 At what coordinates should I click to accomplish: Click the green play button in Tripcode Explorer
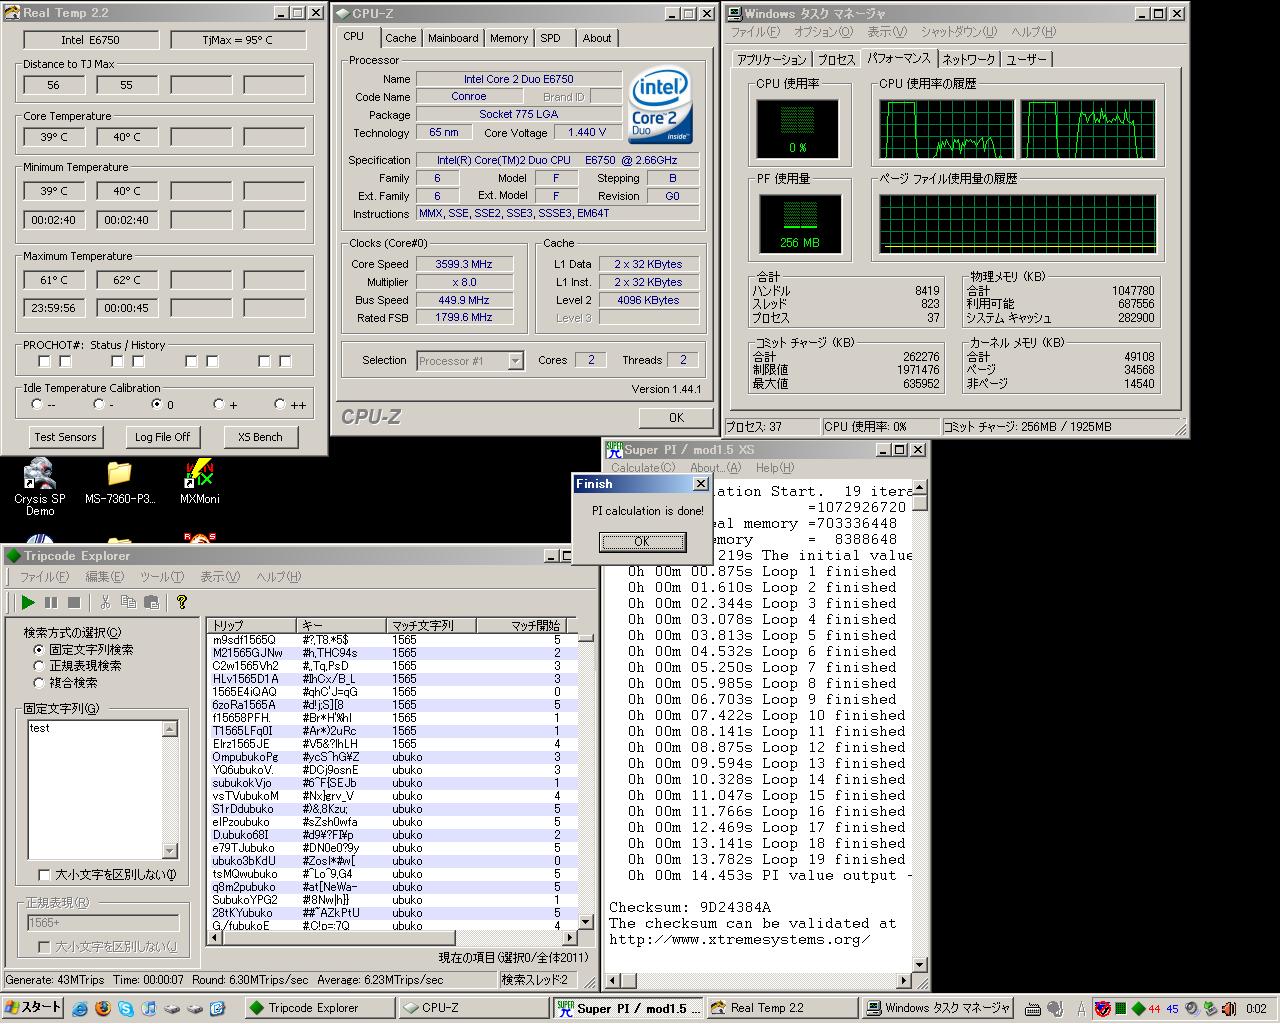[x=28, y=602]
